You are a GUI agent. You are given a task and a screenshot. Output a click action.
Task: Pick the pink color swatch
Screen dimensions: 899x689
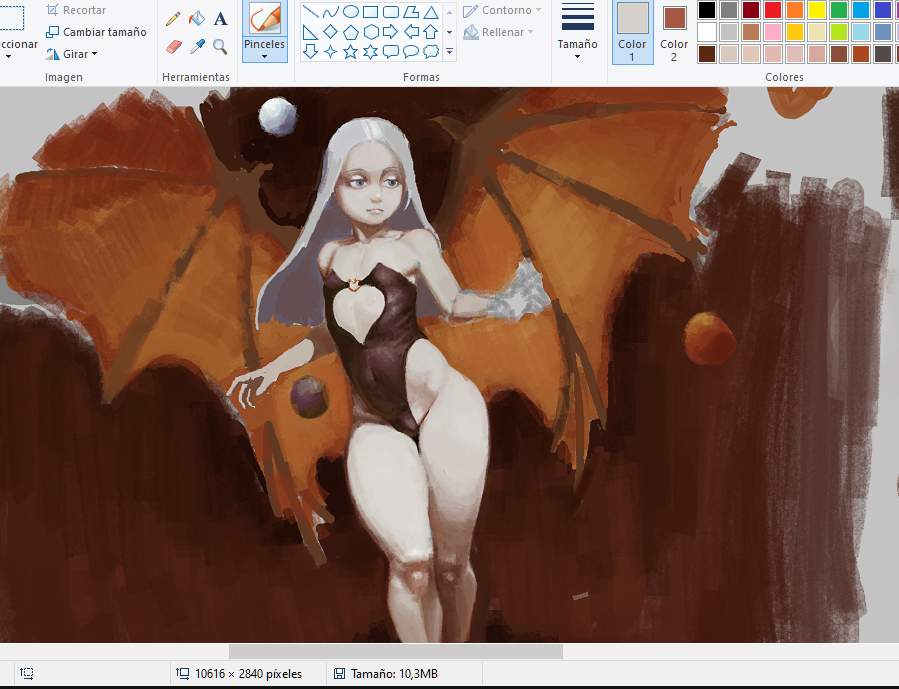(773, 32)
